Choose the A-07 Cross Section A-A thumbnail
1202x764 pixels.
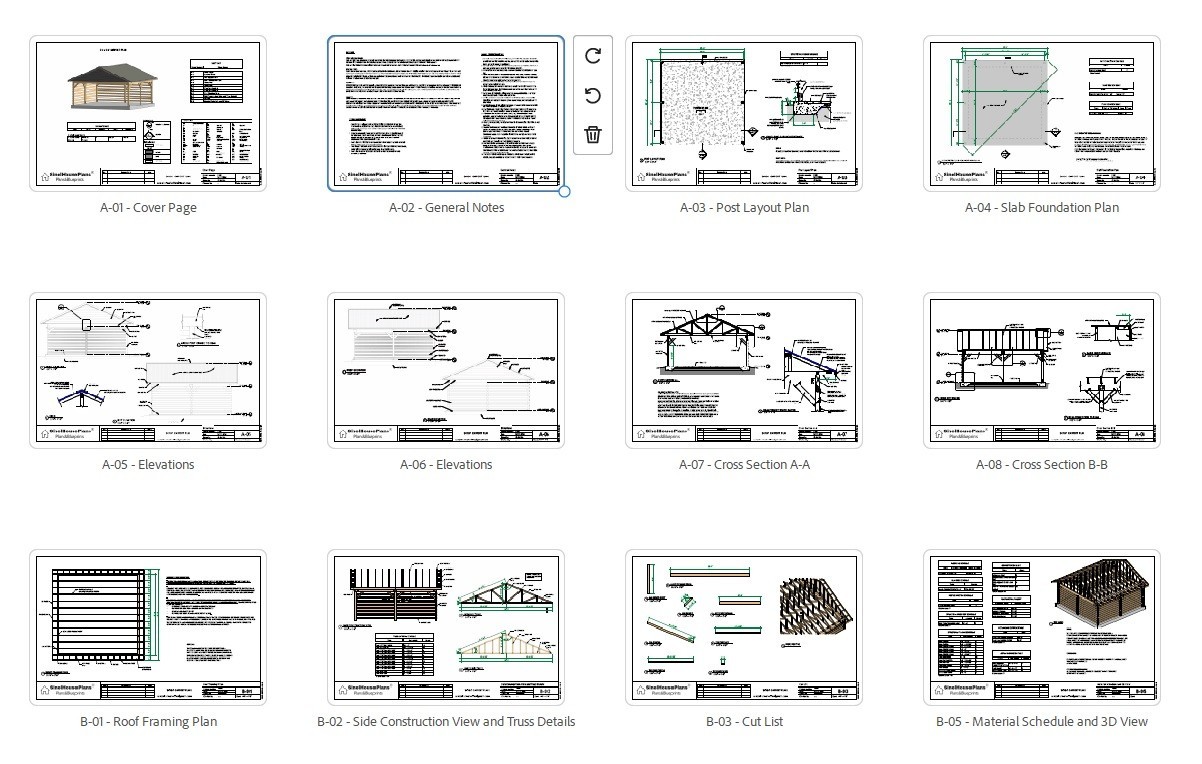pyautogui.click(x=744, y=370)
